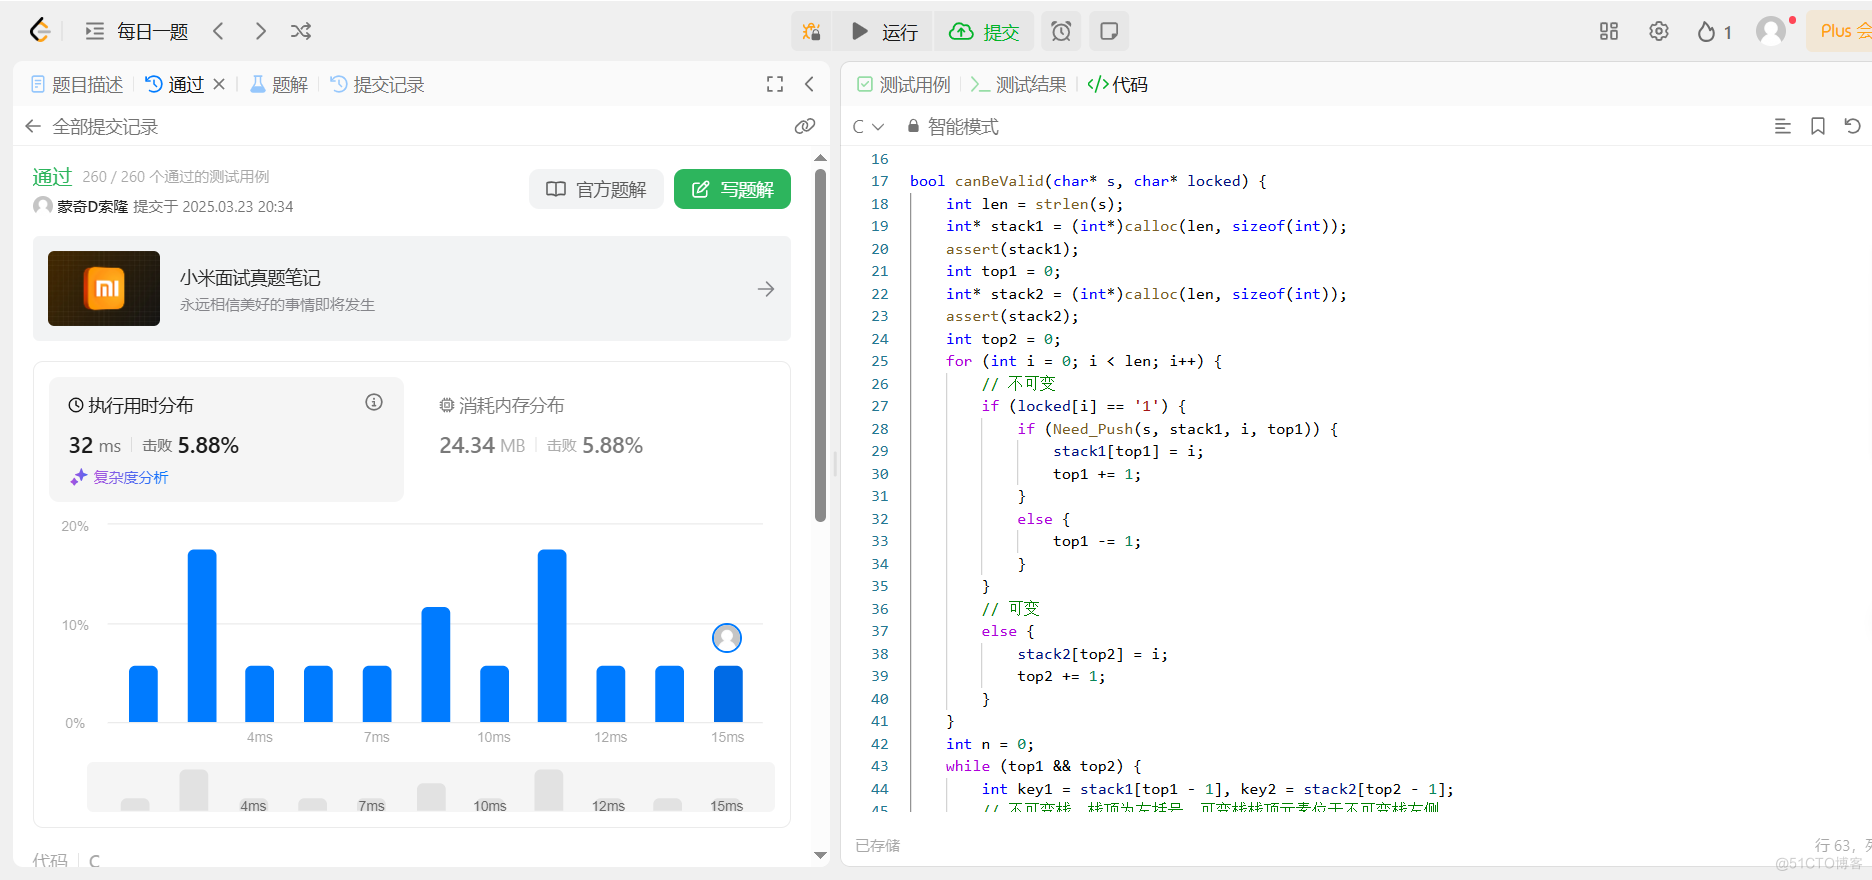Select the 代码 code tab
Image resolution: width=1872 pixels, height=880 pixels.
pyautogui.click(x=1118, y=85)
